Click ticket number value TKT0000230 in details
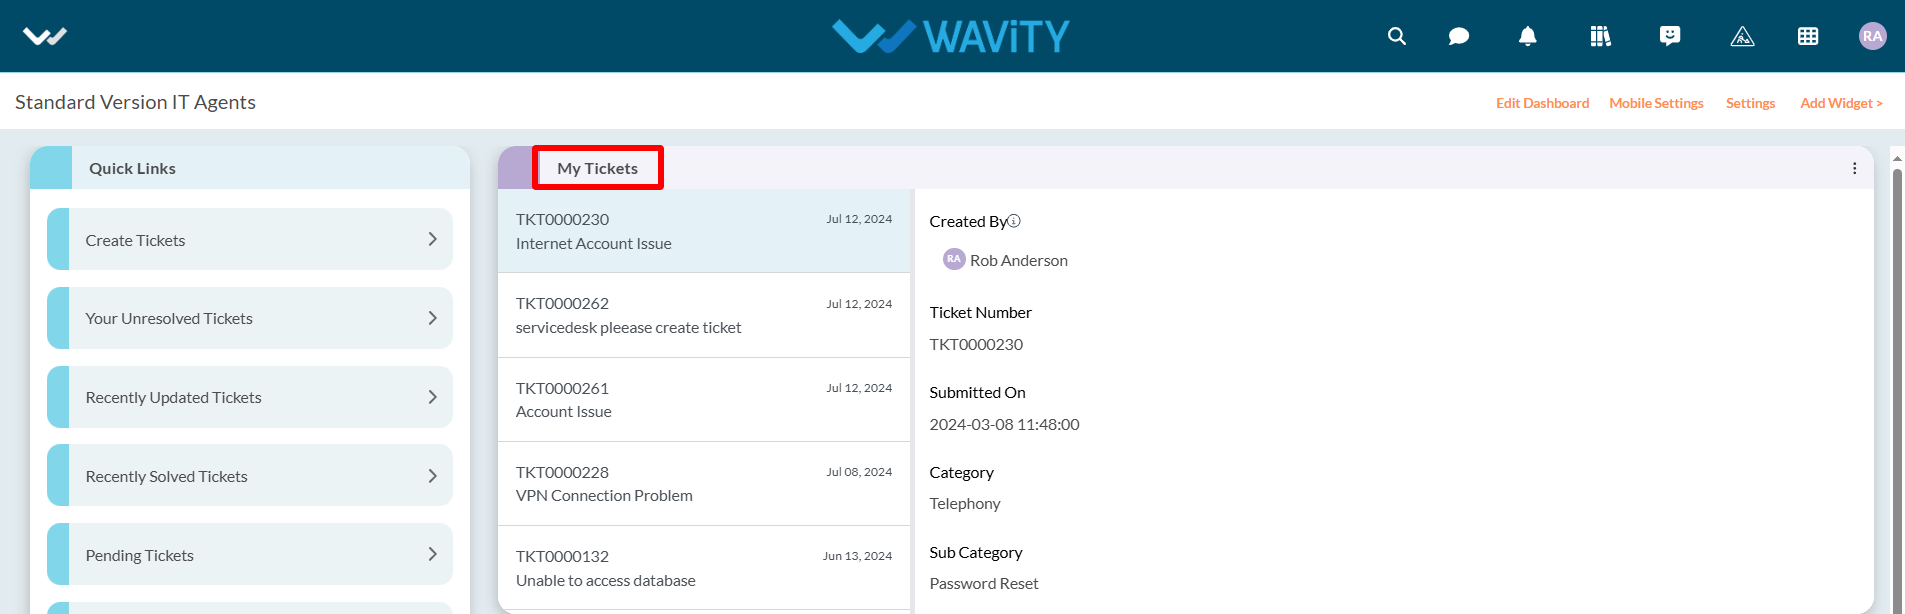1905x614 pixels. pyautogui.click(x=976, y=344)
